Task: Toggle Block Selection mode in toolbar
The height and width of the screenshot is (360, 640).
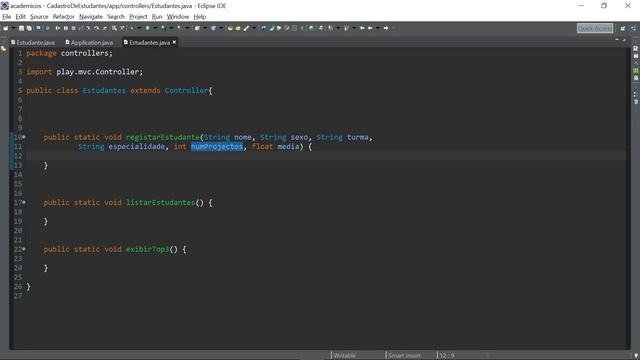Action: click(x=295, y=28)
